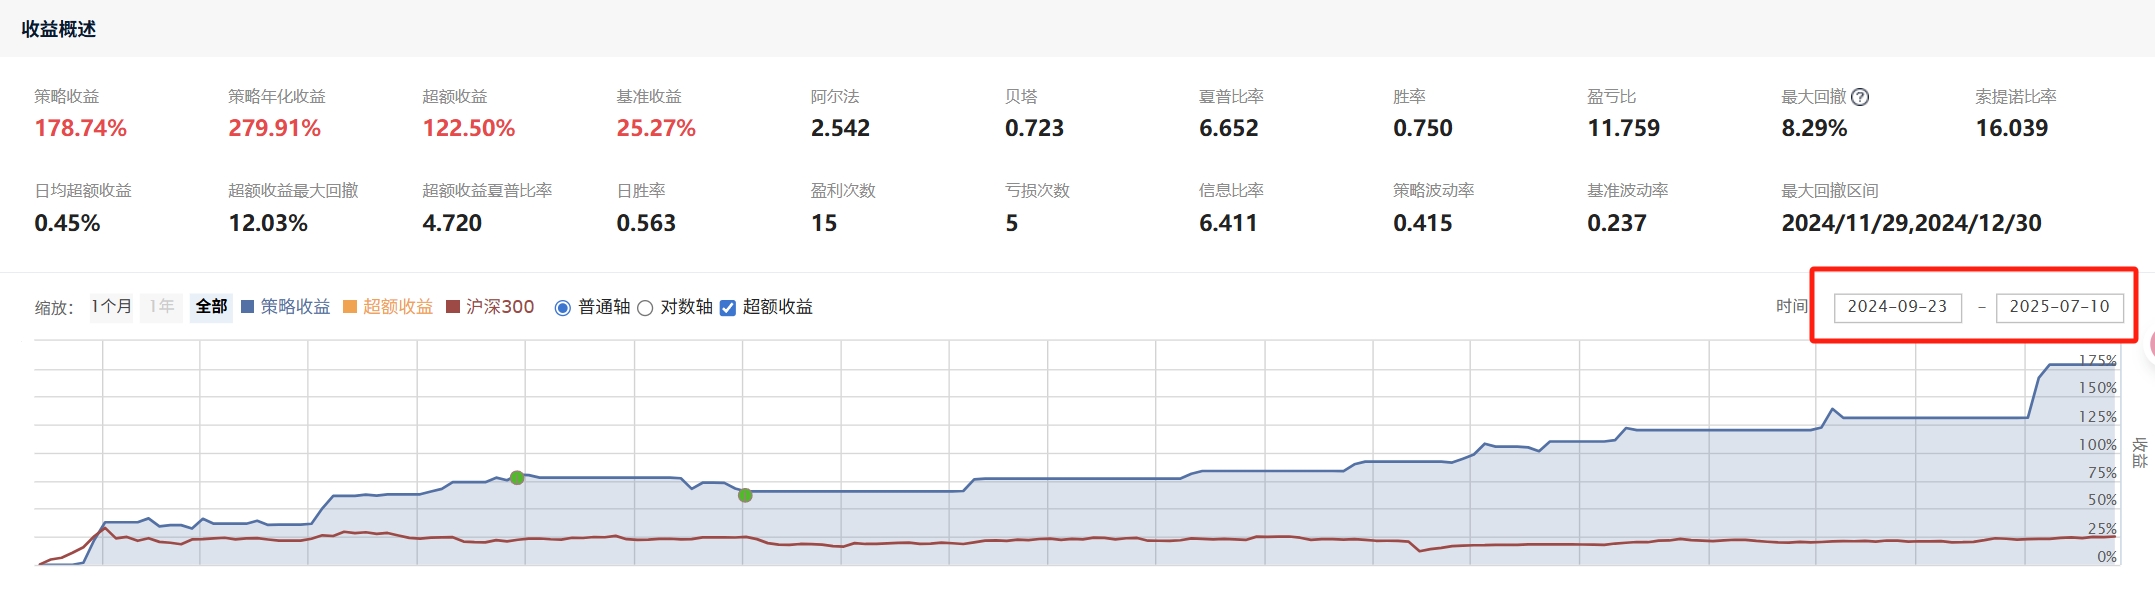This screenshot has height=595, width=2155.
Task: Uncheck the 超额收益 checkbox
Action: 728,308
